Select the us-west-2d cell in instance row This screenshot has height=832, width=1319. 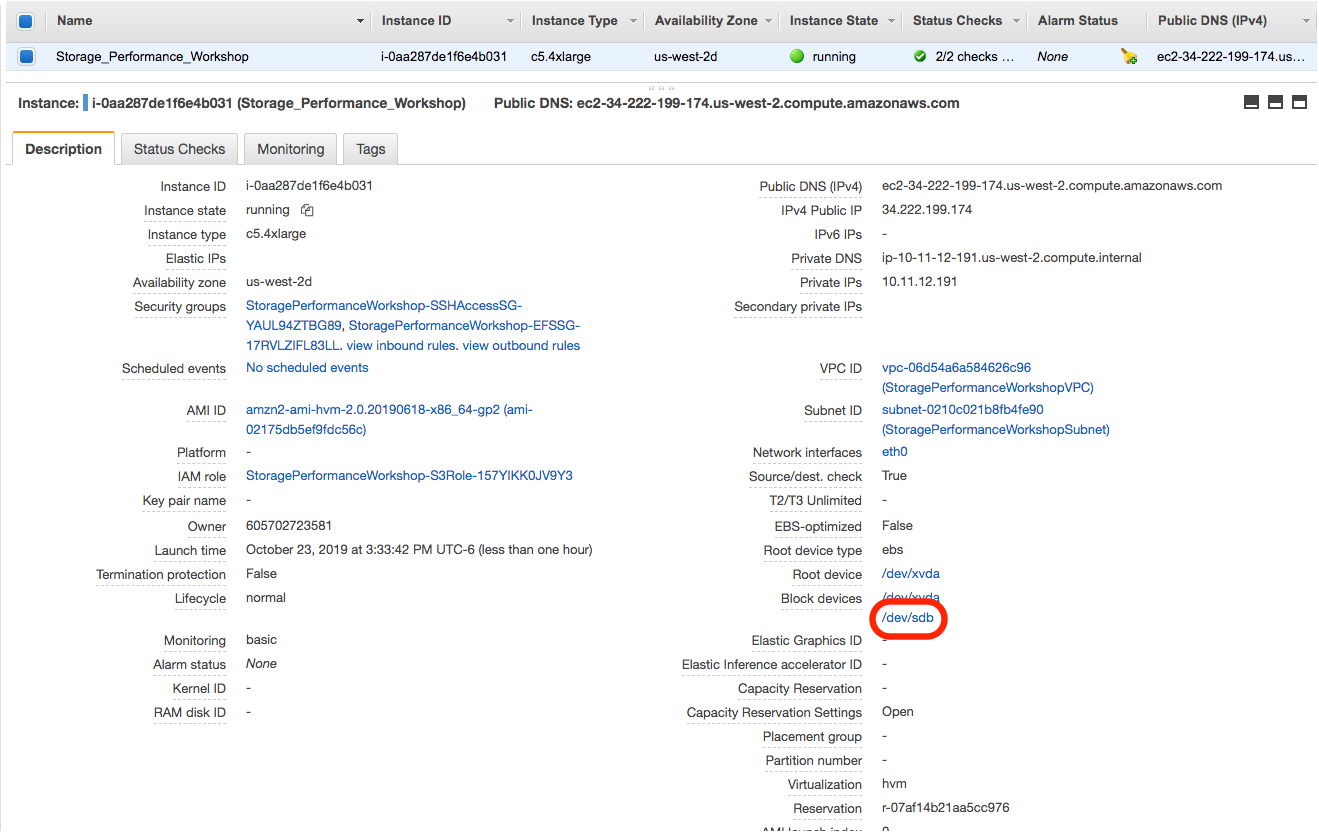[686, 57]
